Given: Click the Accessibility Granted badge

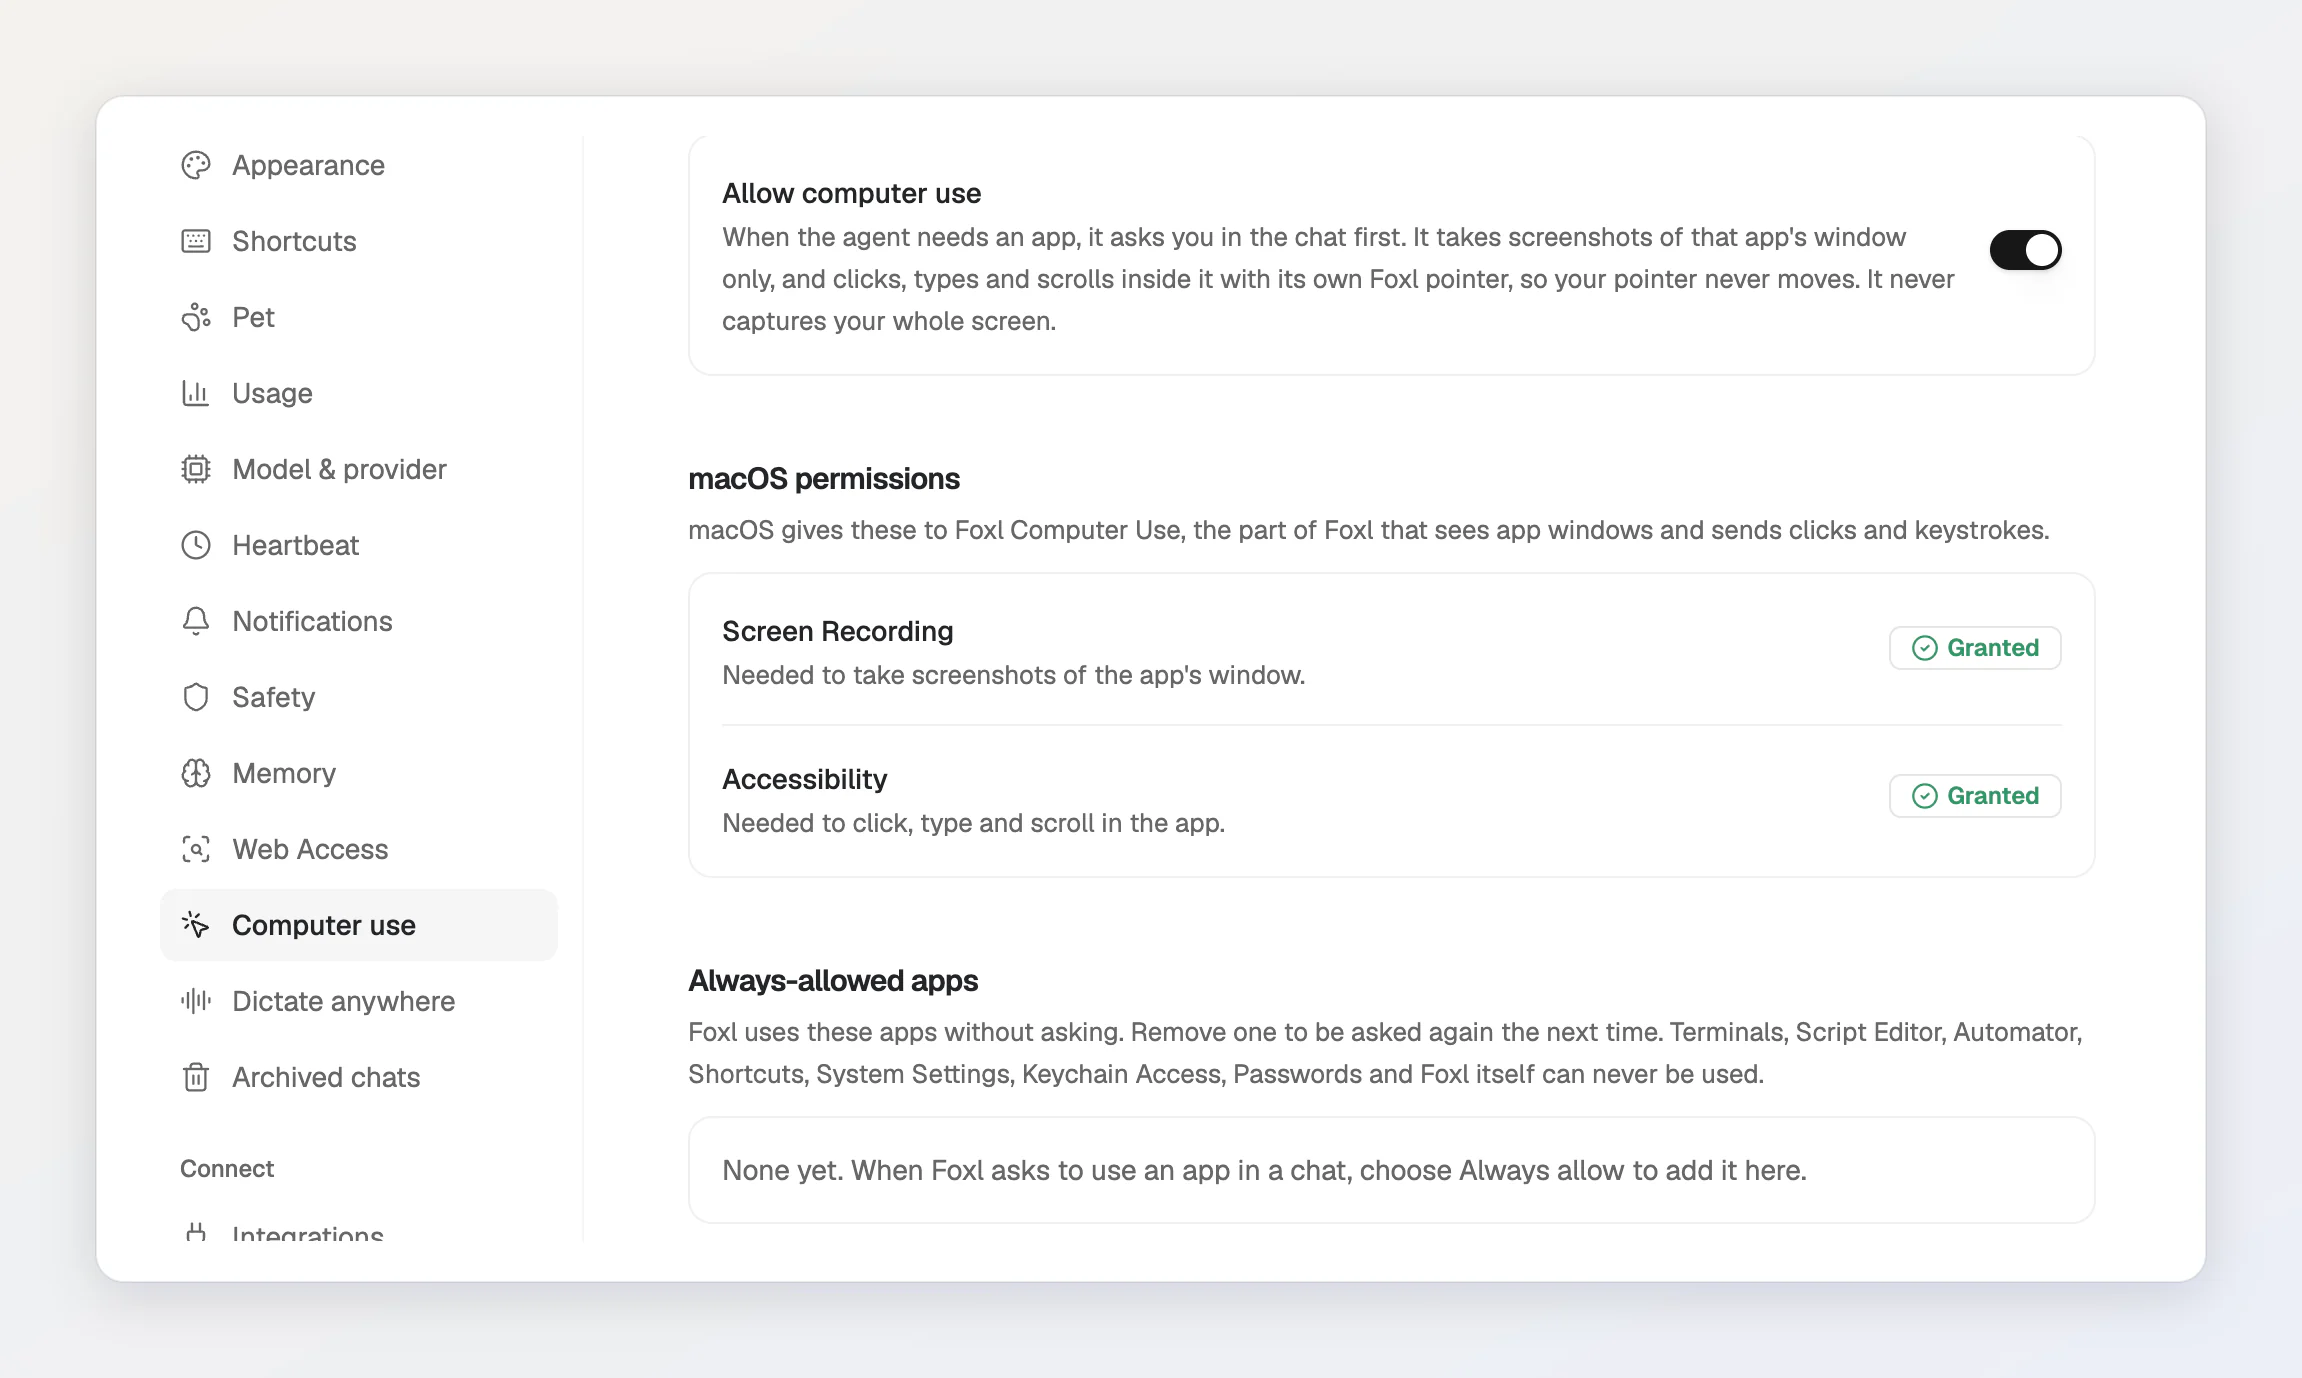Looking at the screenshot, I should coord(1975,796).
